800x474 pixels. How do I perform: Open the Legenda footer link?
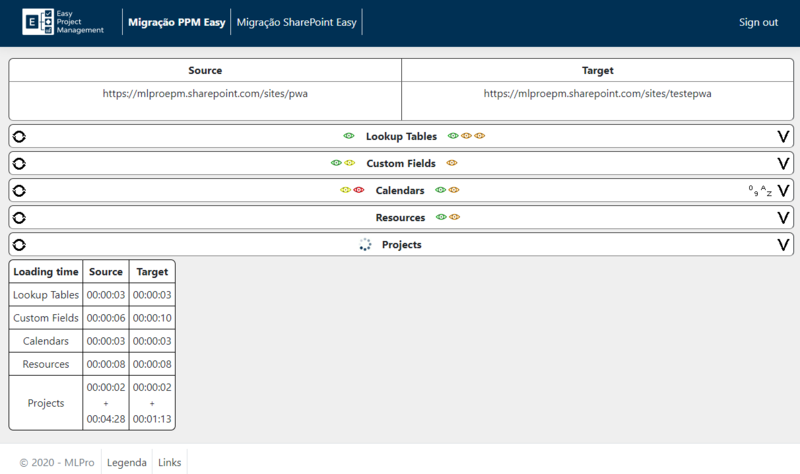[127, 462]
